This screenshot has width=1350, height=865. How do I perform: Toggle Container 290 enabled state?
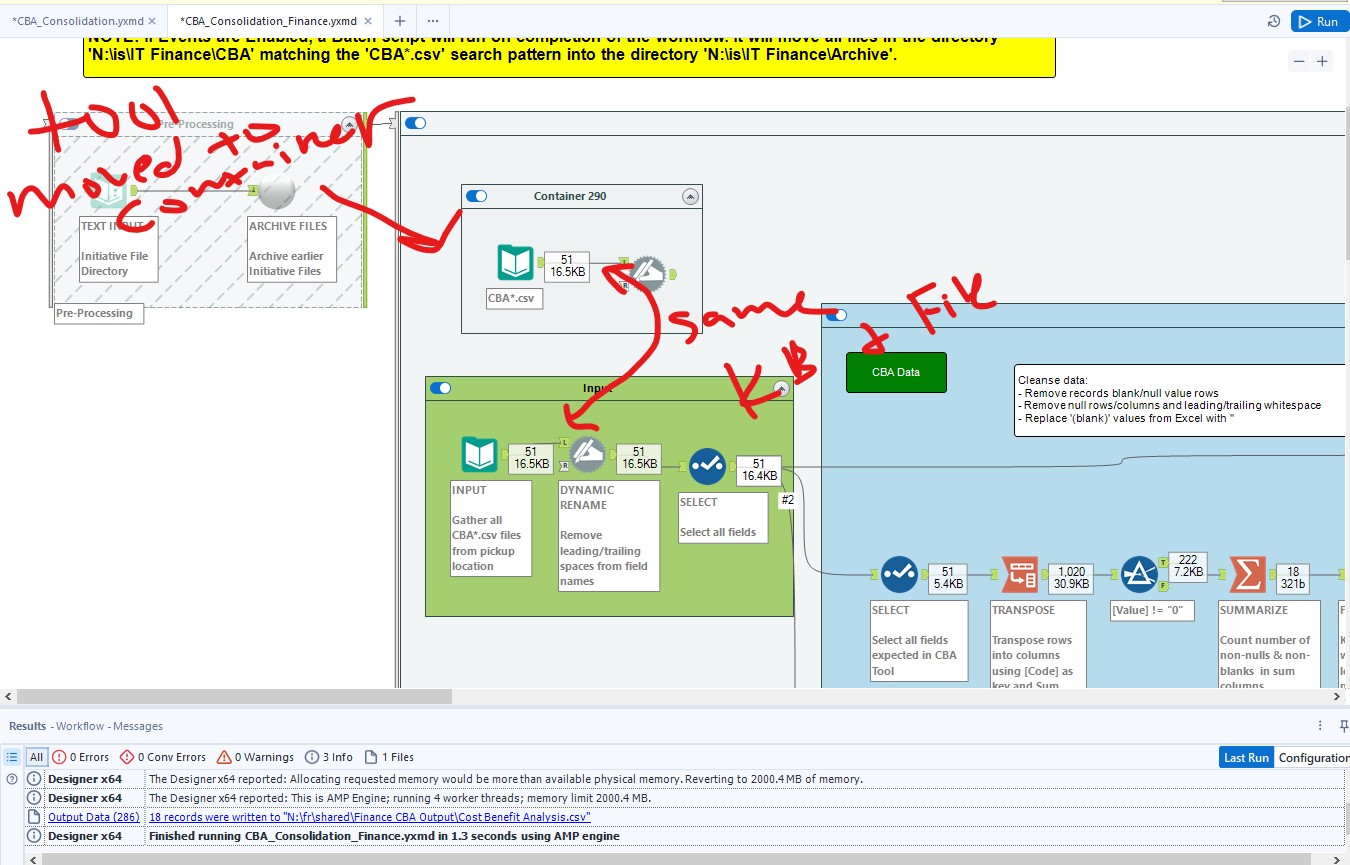pos(476,196)
